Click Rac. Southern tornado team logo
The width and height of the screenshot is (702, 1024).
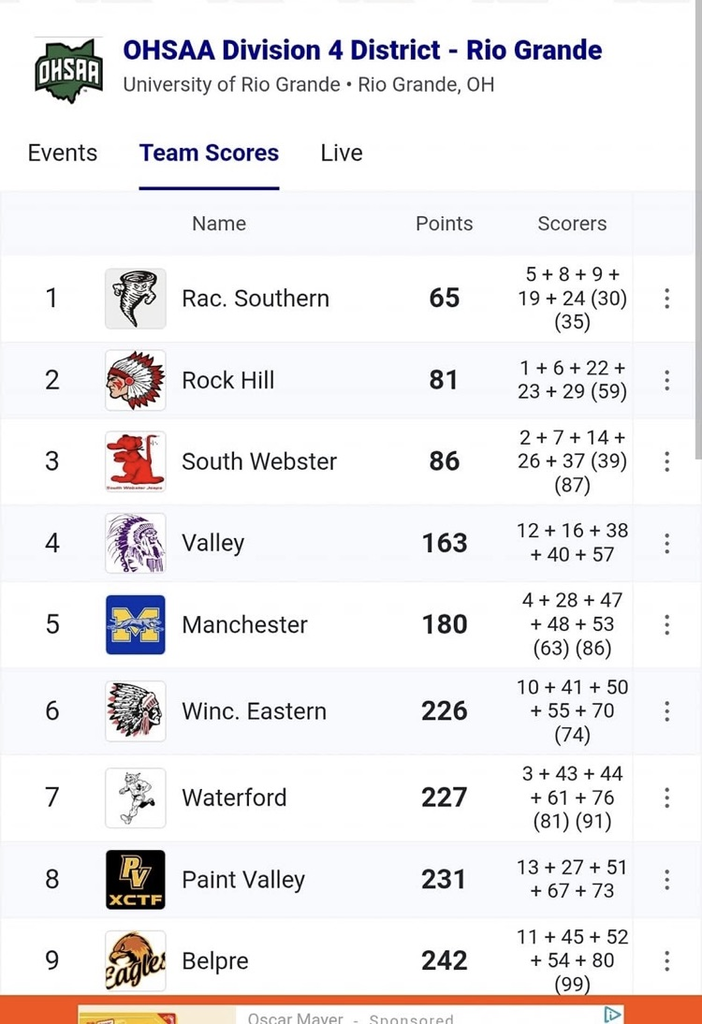point(135,298)
